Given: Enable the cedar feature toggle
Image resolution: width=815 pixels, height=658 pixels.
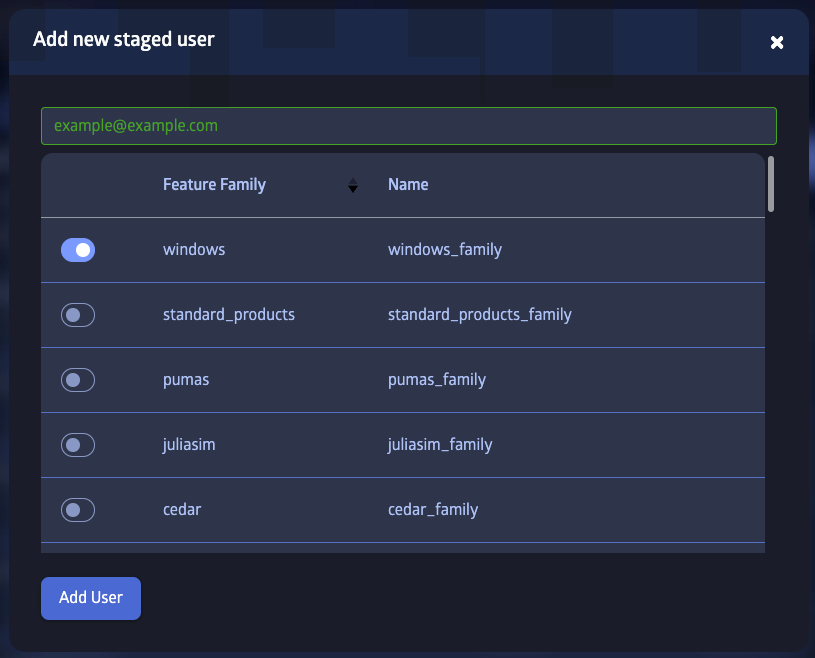Looking at the screenshot, I should [x=78, y=509].
